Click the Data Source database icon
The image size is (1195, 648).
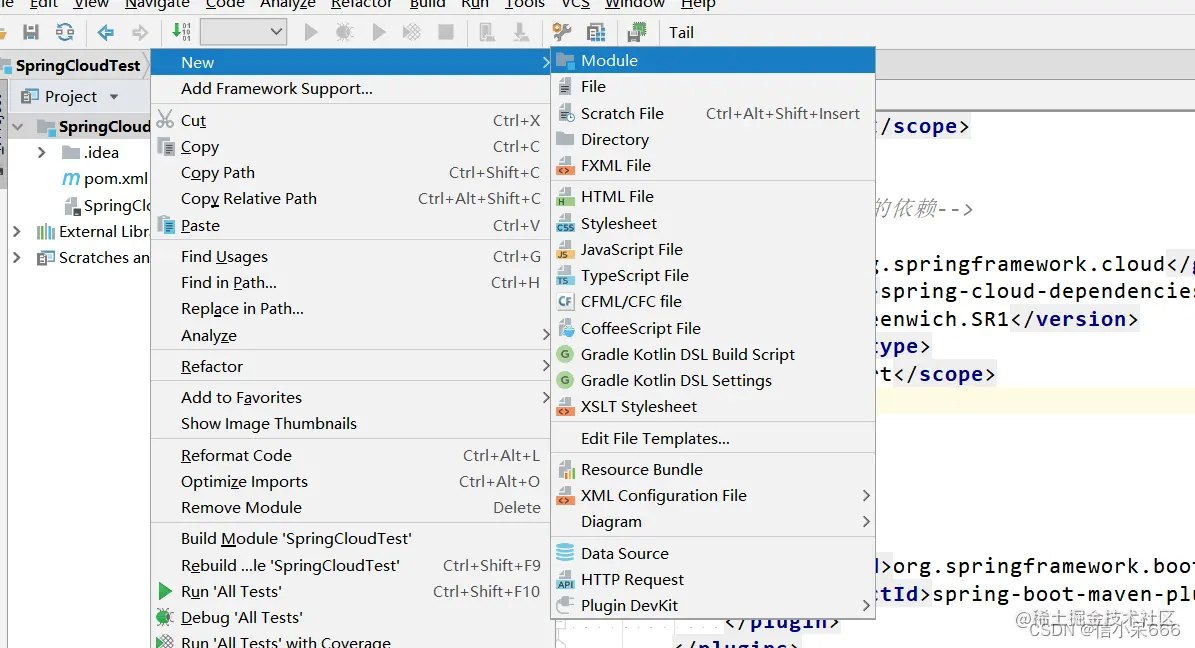point(565,553)
